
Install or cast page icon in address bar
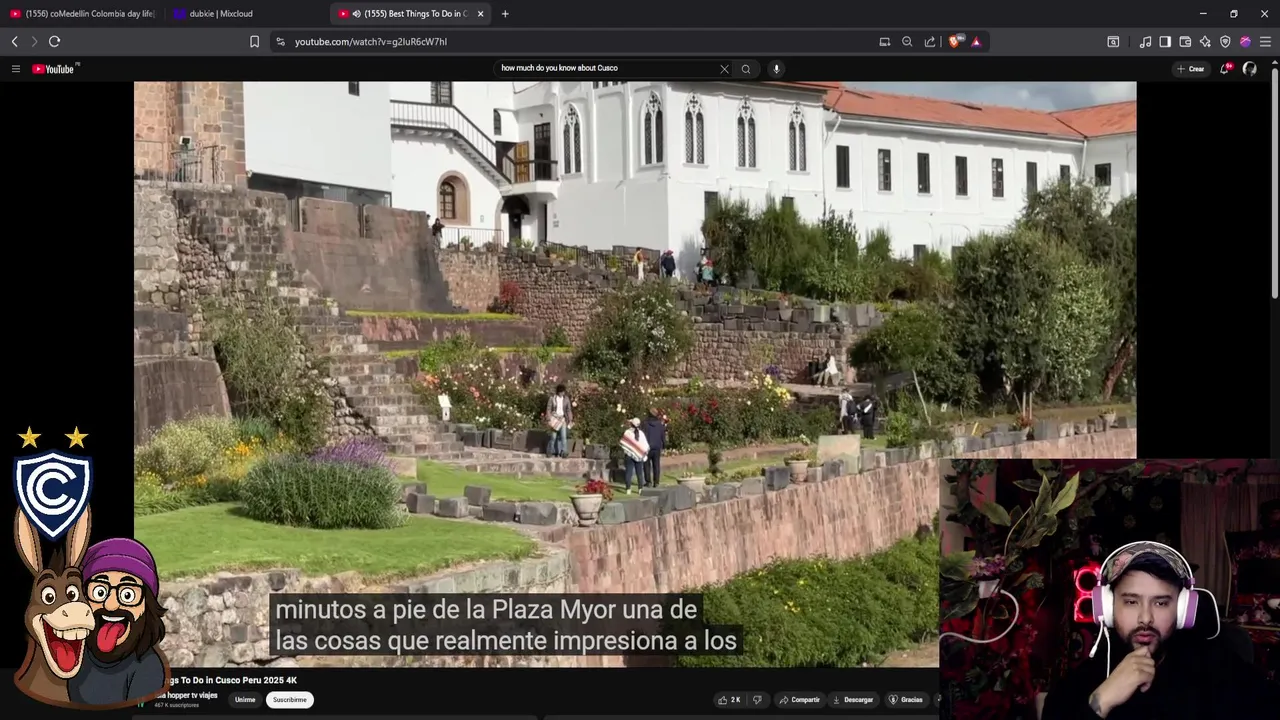tap(885, 42)
